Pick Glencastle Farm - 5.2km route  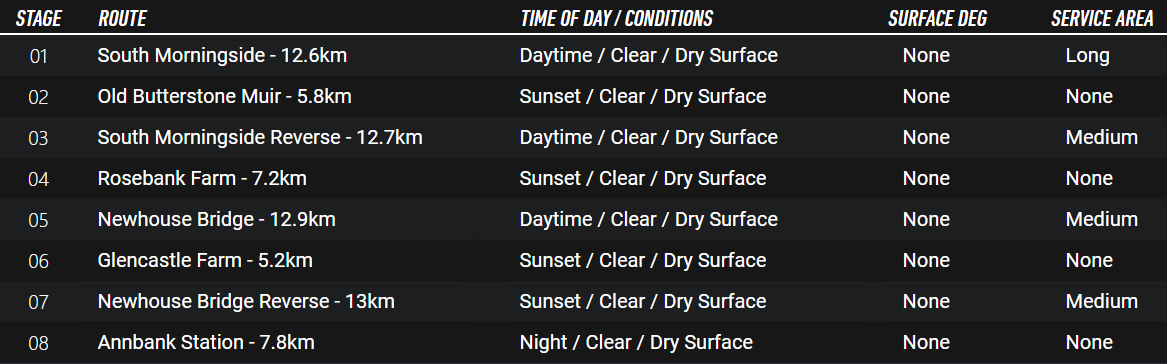(x=205, y=261)
